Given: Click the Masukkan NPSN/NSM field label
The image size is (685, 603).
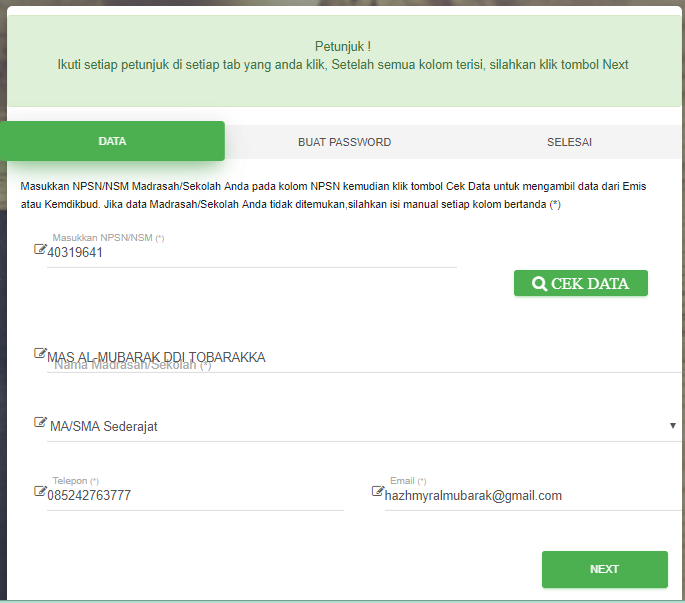Looking at the screenshot, I should click(x=108, y=238).
